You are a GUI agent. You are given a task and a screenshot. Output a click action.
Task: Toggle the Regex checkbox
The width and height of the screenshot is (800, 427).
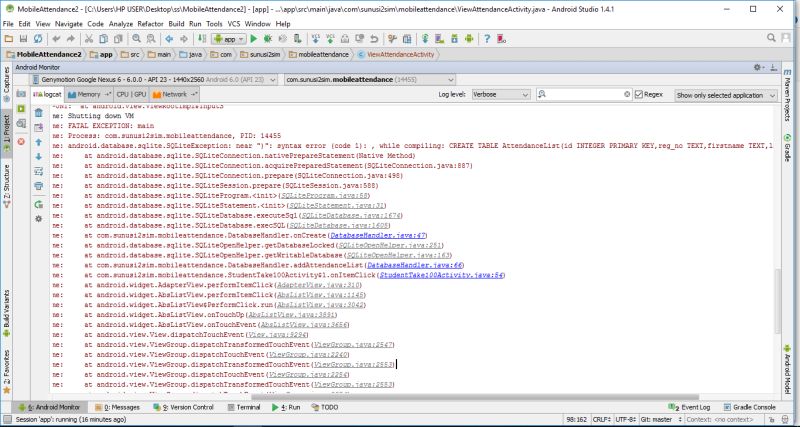[x=638, y=94]
